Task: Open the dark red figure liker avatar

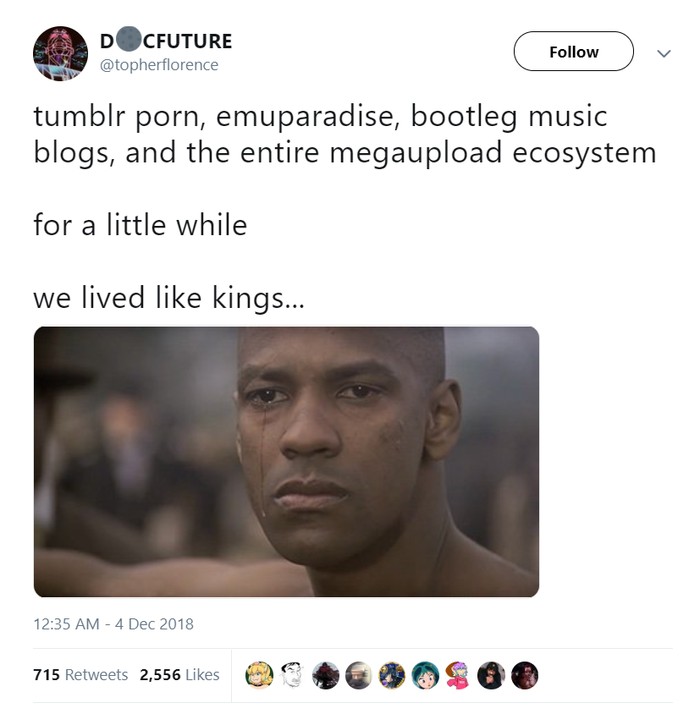Action: [326, 675]
